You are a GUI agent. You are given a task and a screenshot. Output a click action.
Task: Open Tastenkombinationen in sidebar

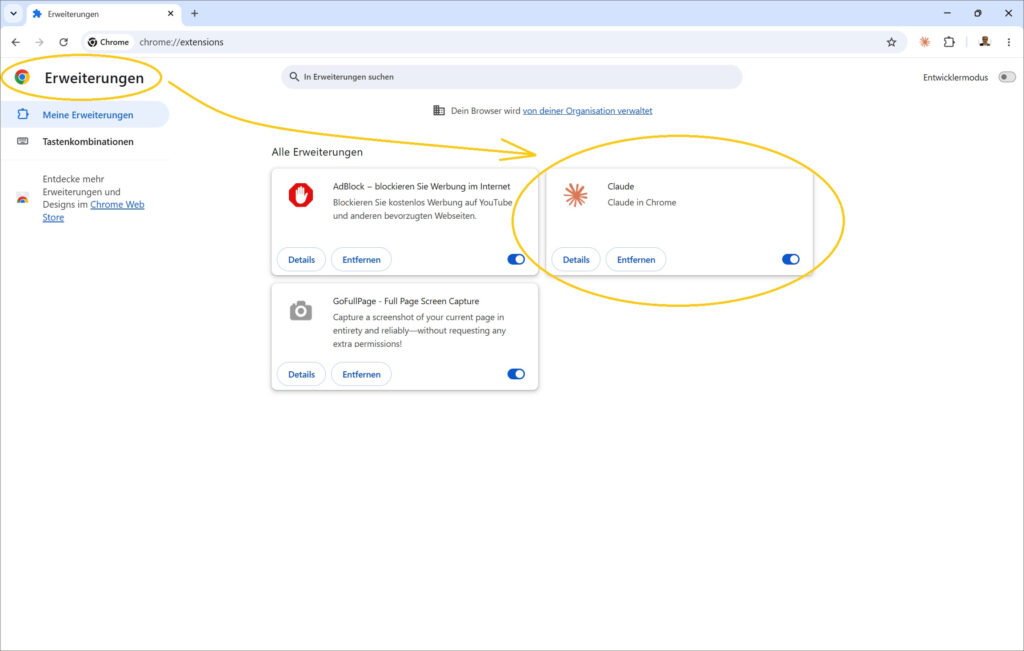tap(85, 141)
